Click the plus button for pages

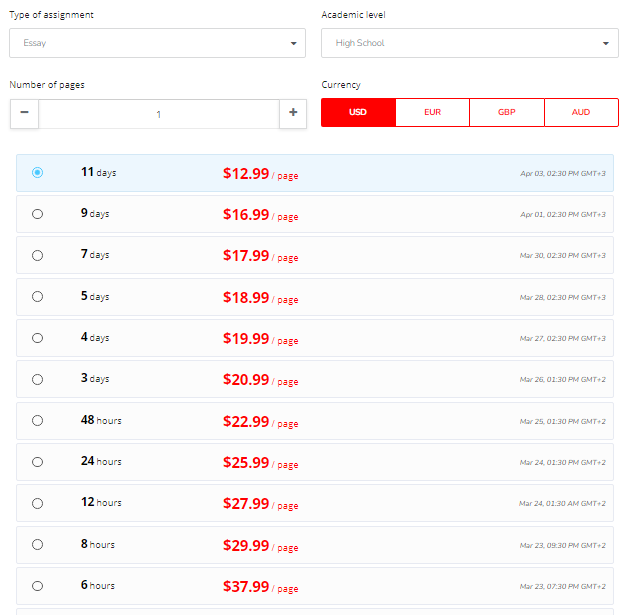[293, 114]
